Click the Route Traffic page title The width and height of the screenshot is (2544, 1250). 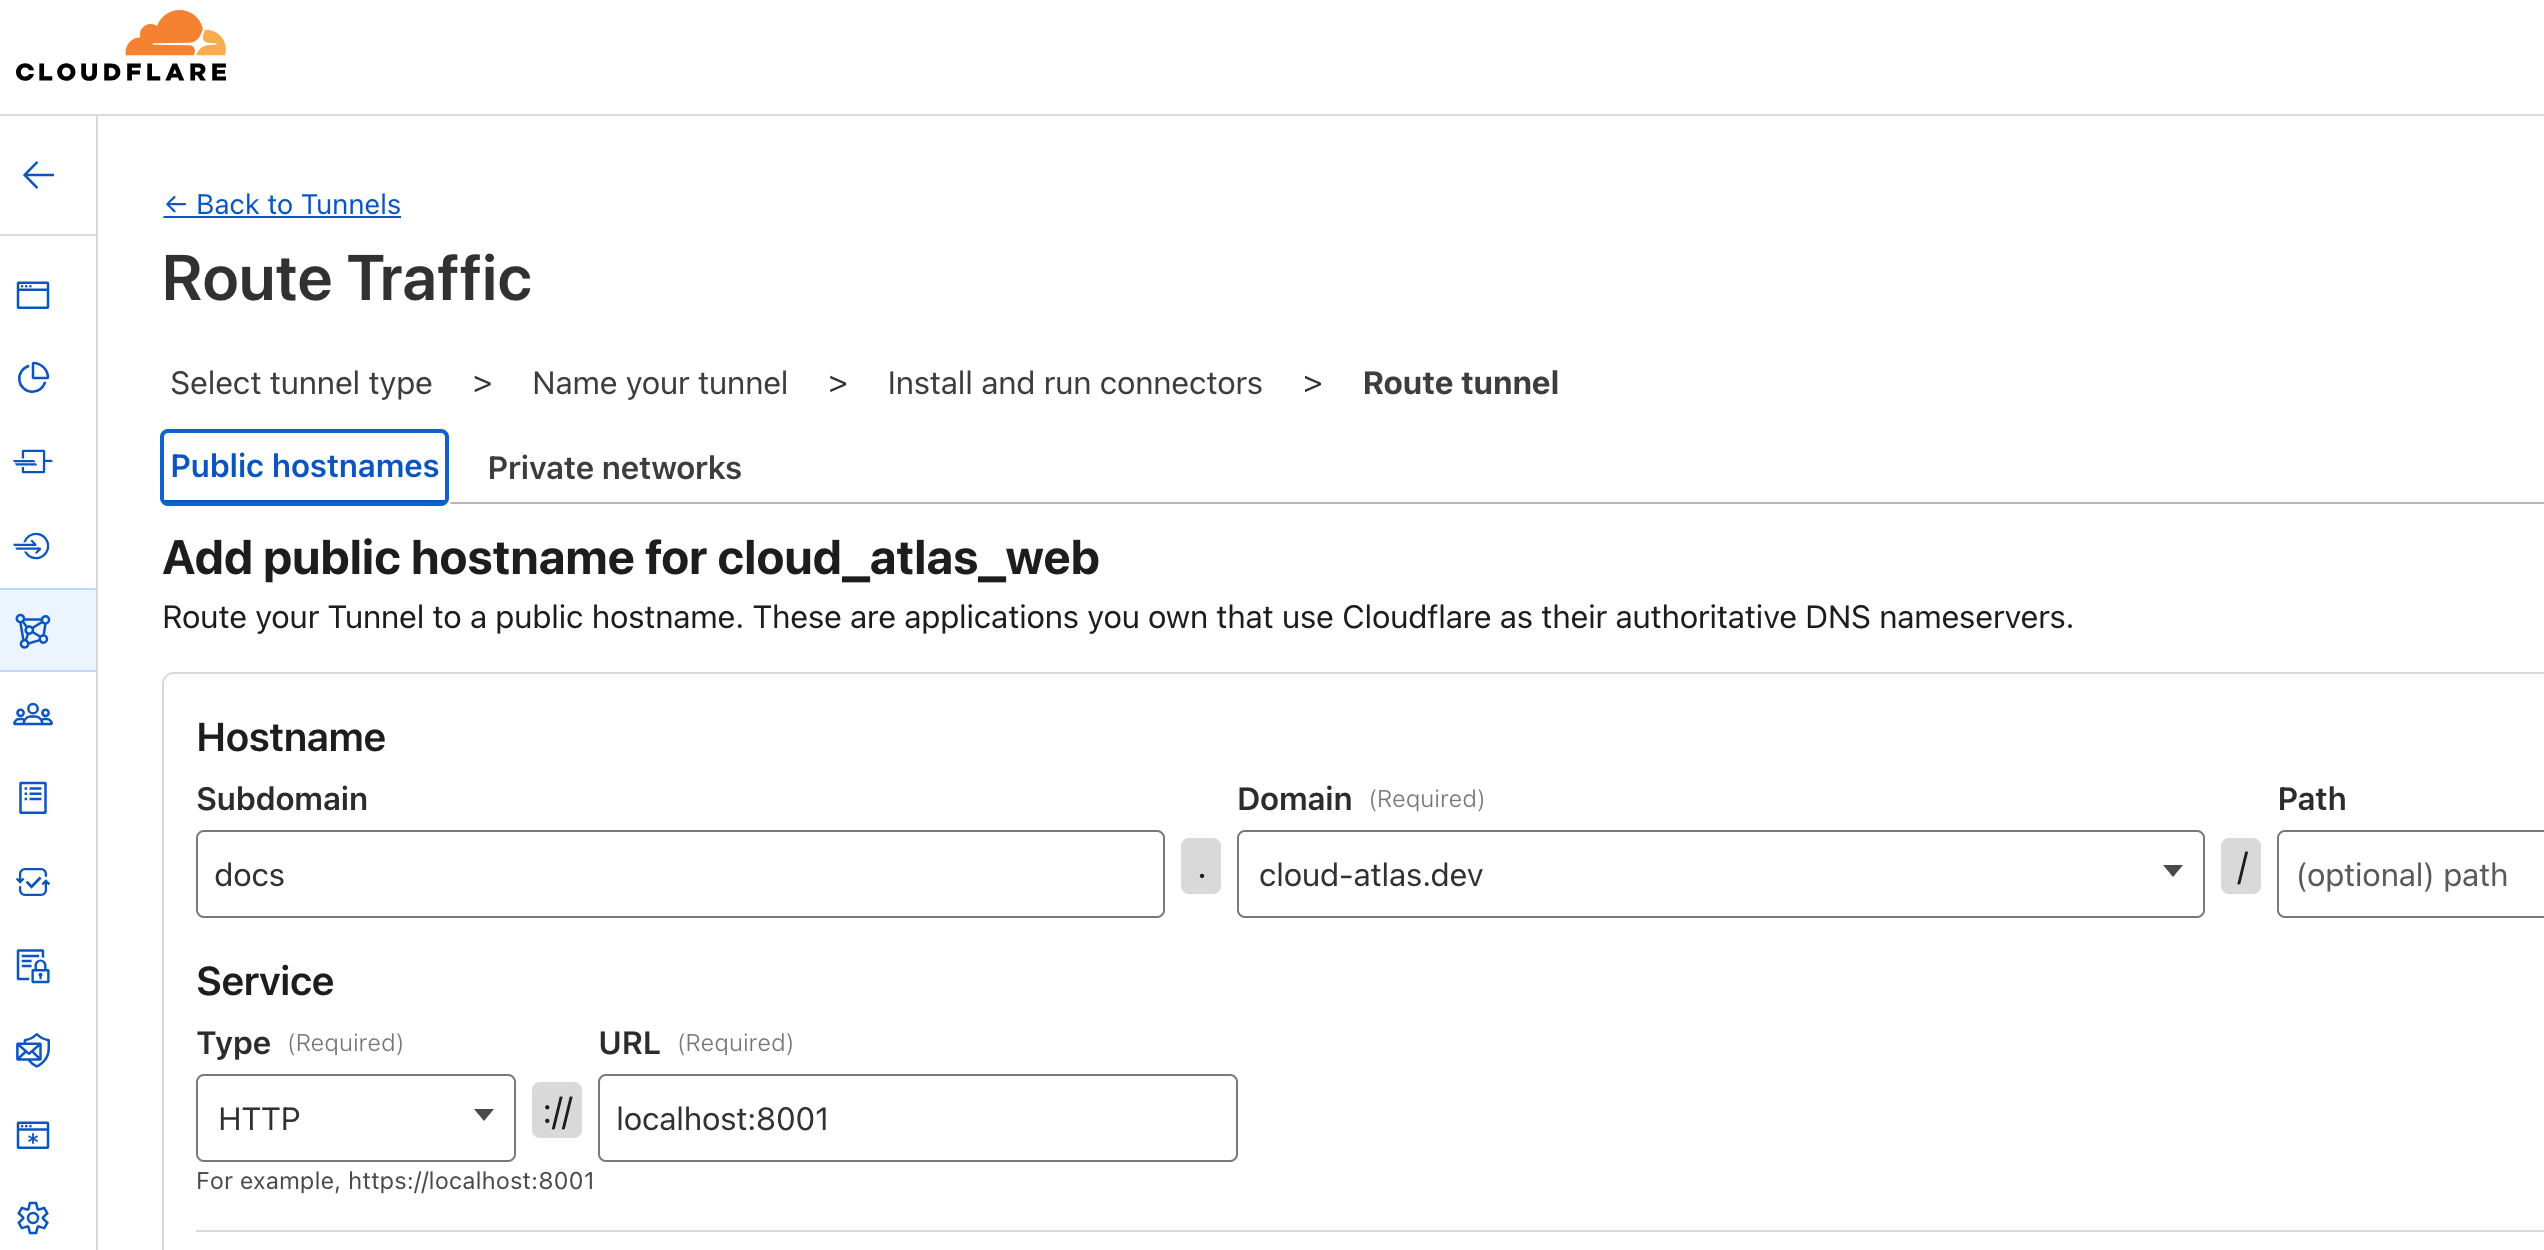347,278
